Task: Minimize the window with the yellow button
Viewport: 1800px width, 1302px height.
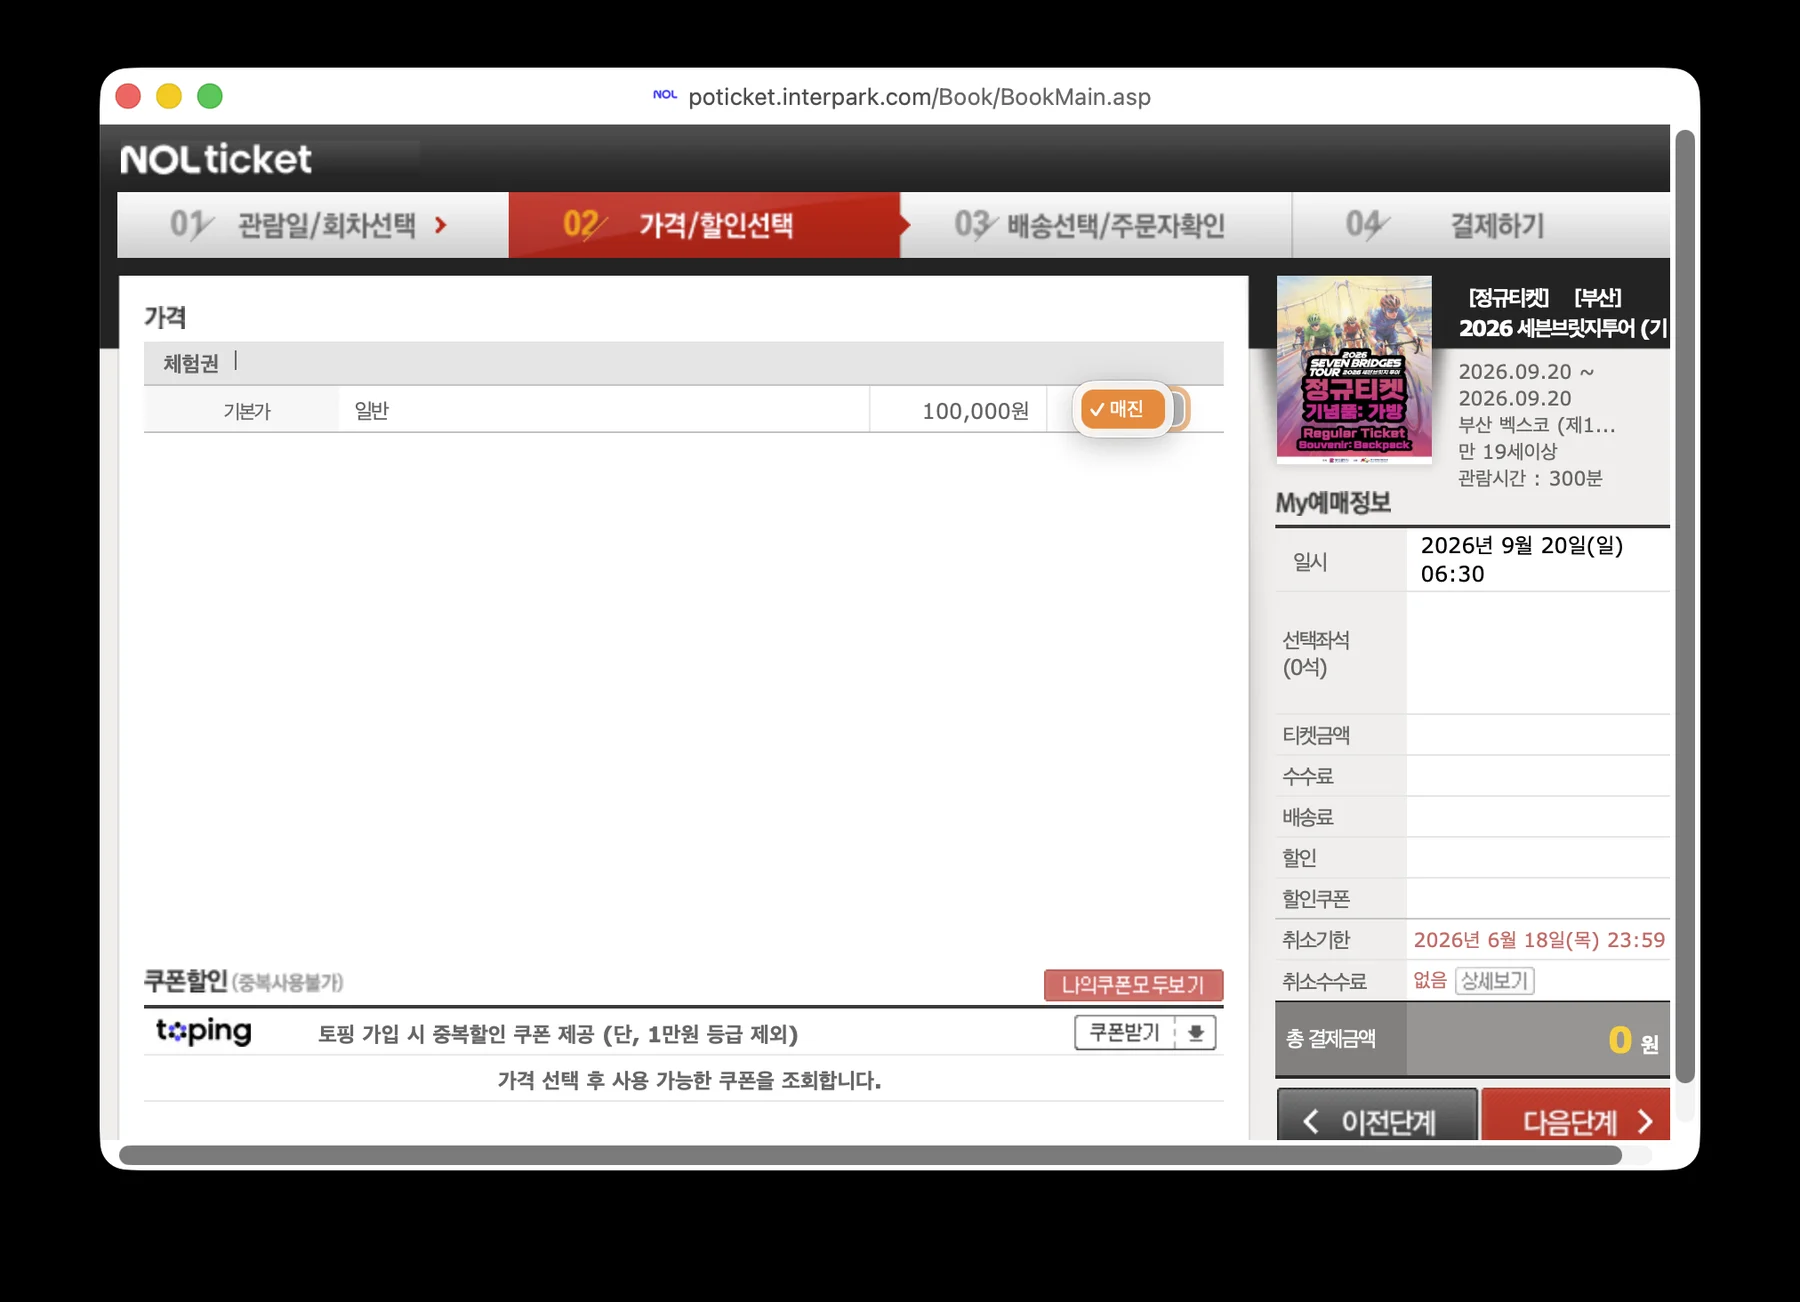Action: click(x=169, y=96)
